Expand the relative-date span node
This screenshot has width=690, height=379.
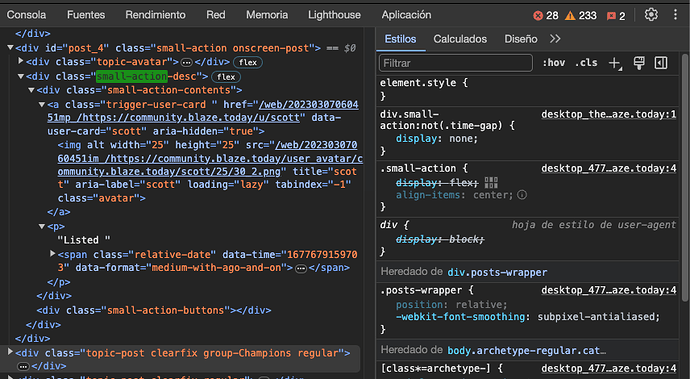point(52,254)
